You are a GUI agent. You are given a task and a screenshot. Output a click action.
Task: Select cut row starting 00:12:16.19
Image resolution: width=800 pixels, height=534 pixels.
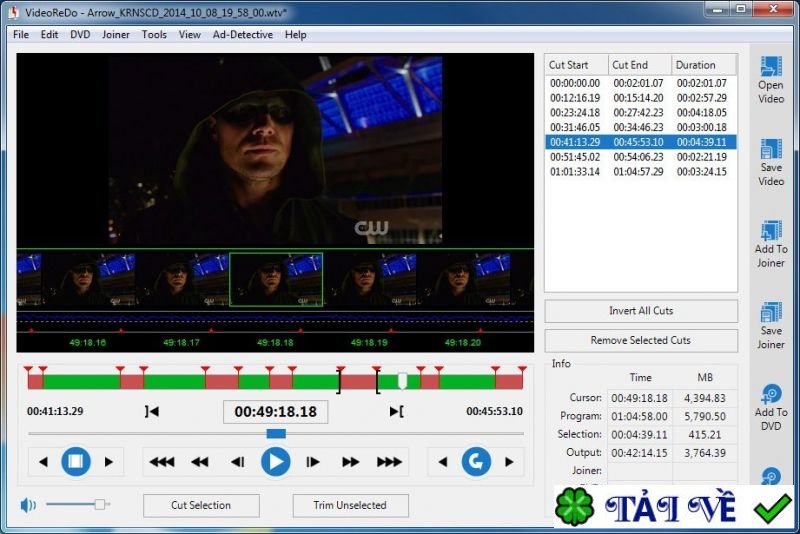640,98
